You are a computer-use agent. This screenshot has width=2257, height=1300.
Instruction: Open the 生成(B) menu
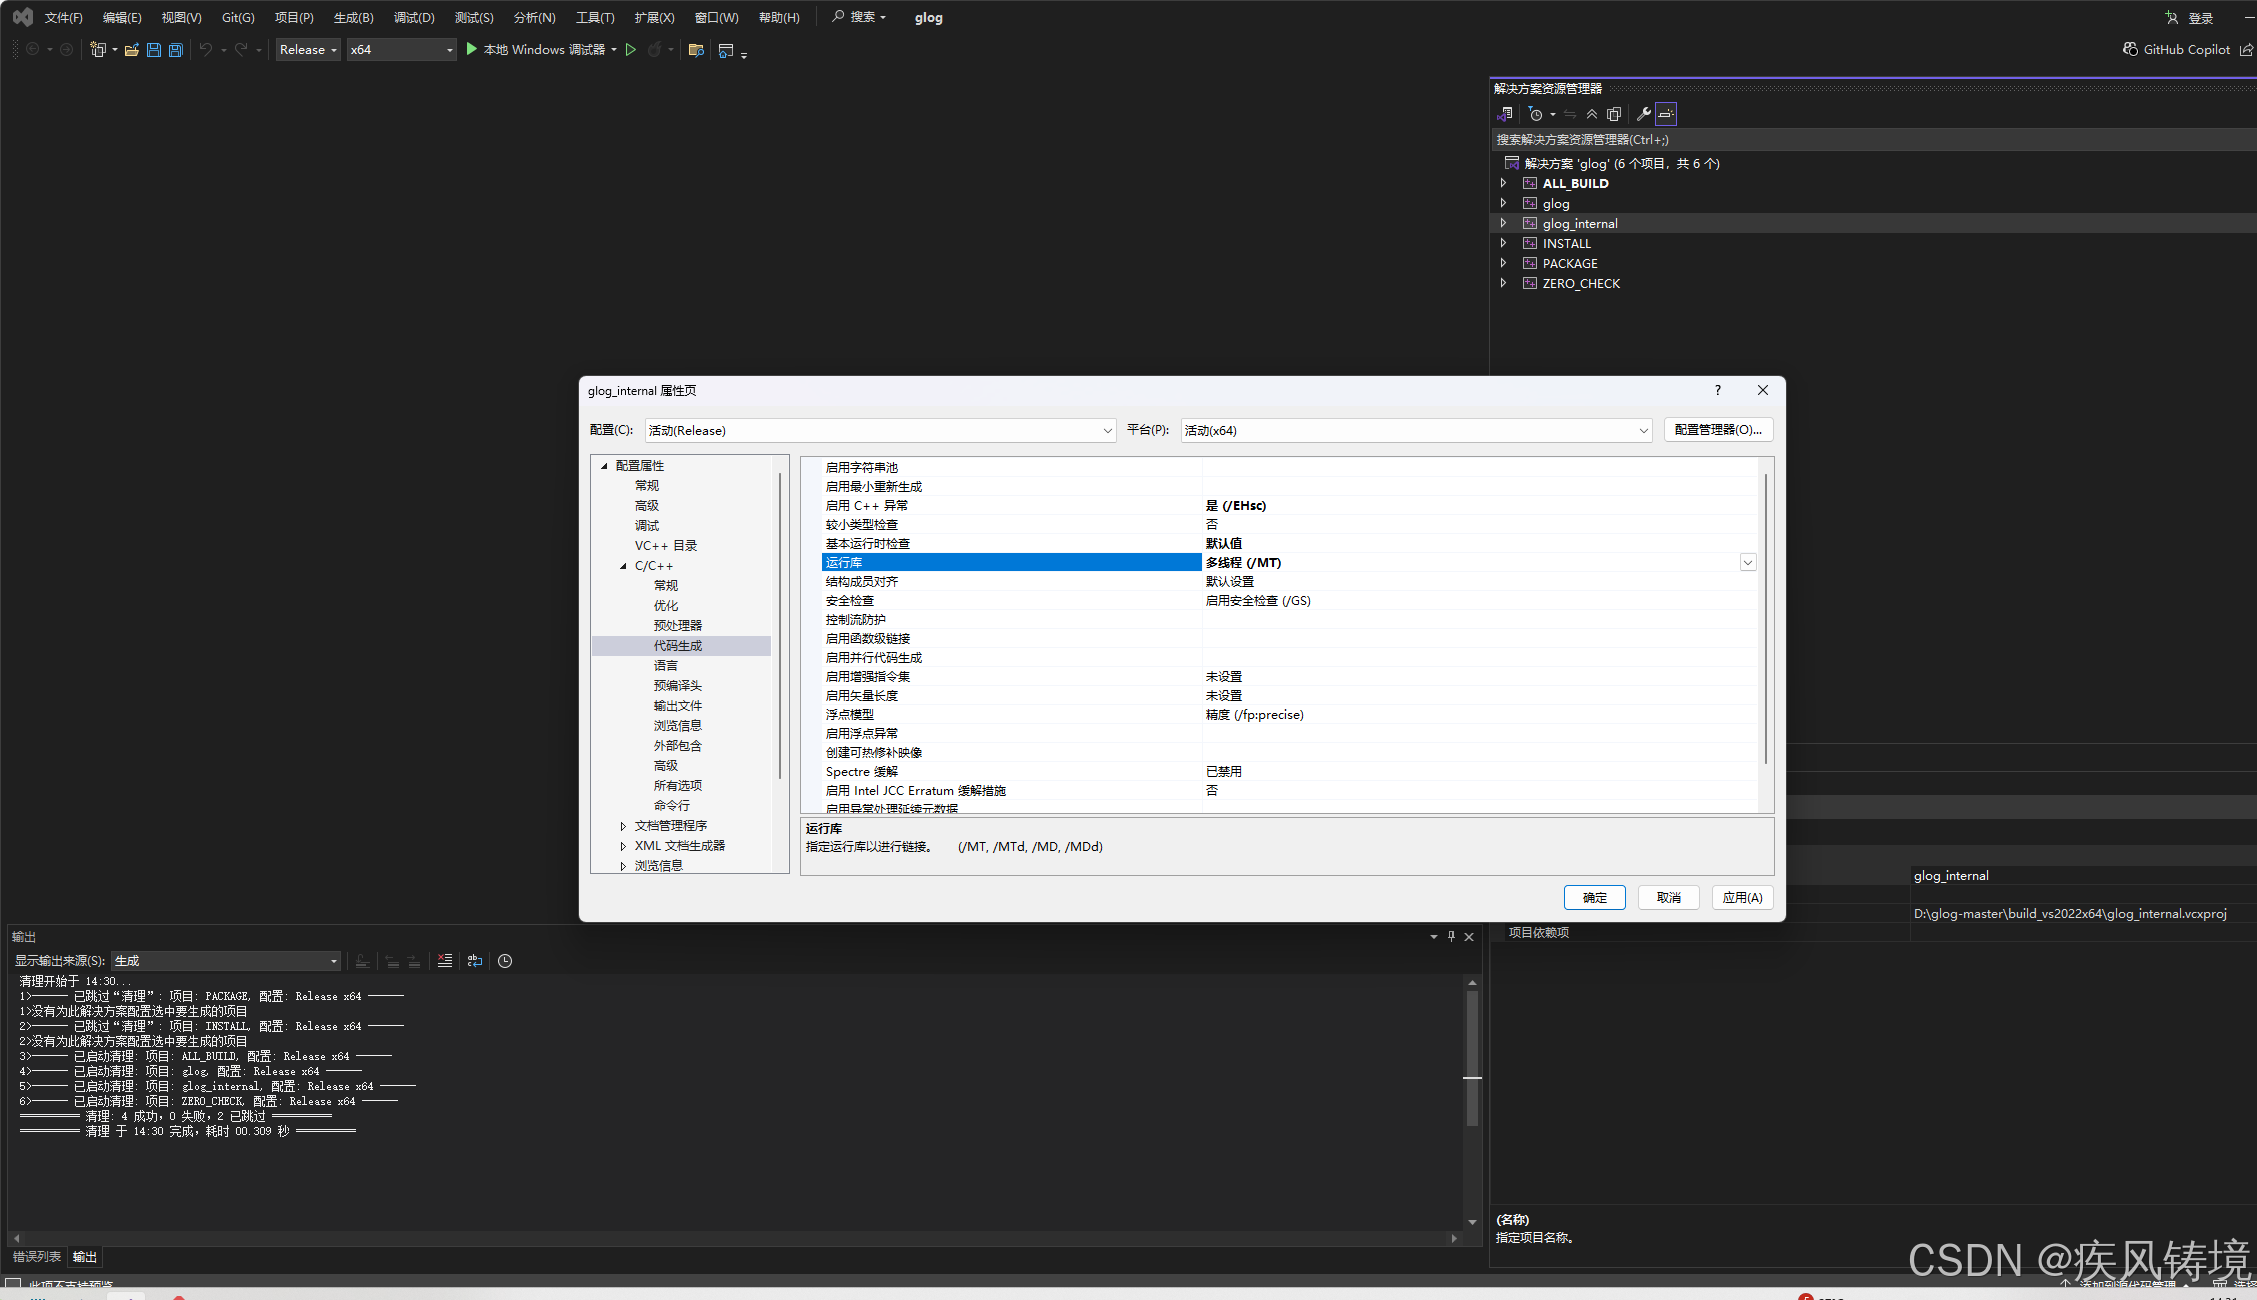pyautogui.click(x=353, y=18)
